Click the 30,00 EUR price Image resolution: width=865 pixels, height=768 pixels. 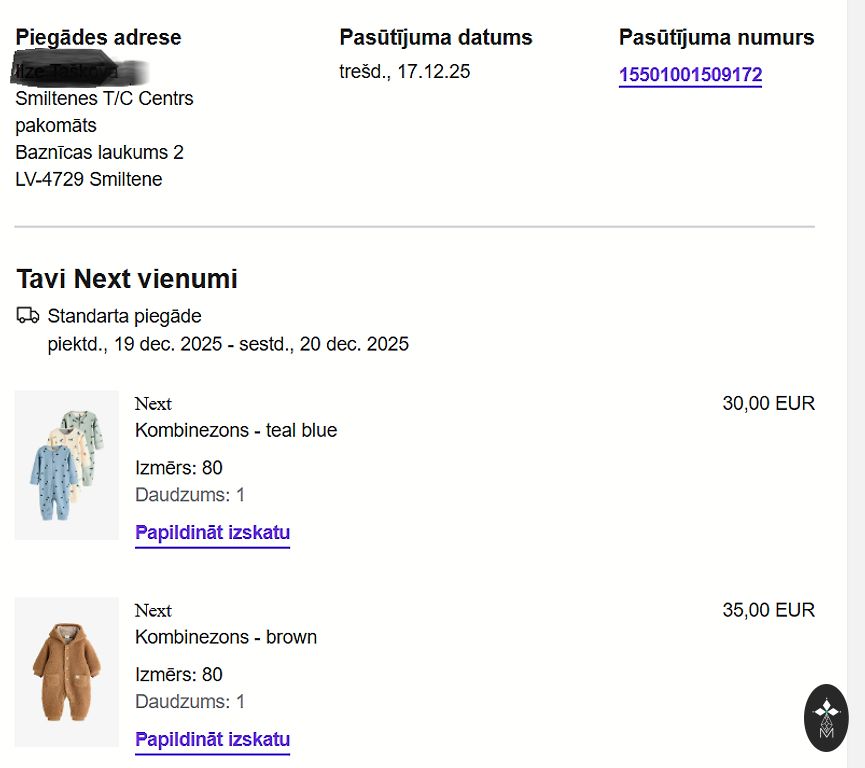point(768,404)
